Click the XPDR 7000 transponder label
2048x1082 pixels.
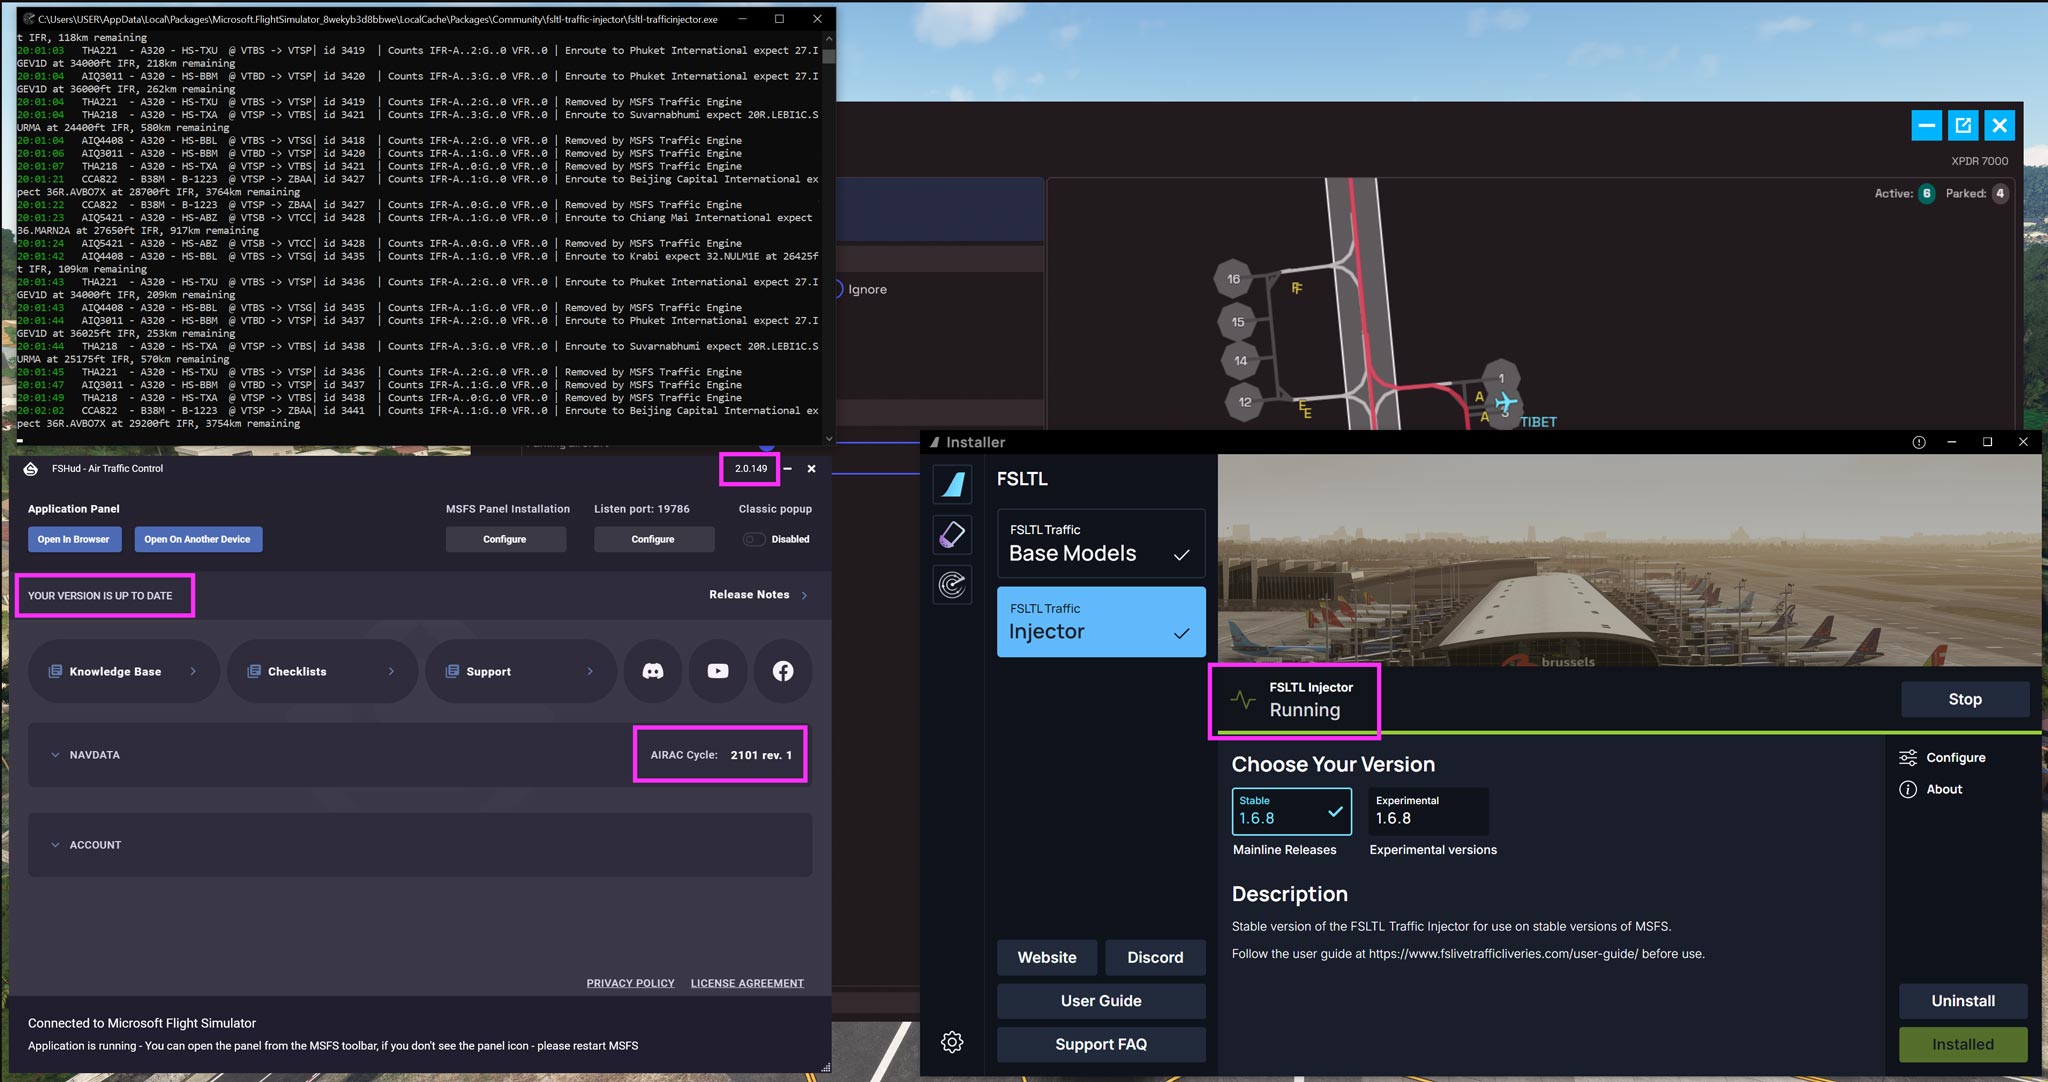click(x=1979, y=161)
